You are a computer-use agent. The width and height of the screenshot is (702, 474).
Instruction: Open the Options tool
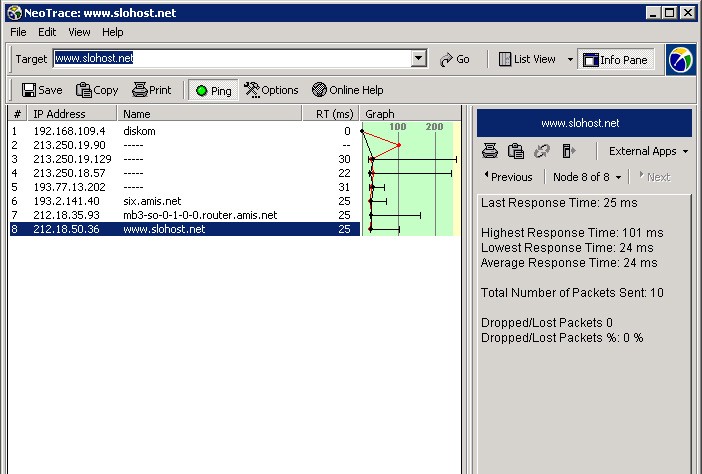271,90
